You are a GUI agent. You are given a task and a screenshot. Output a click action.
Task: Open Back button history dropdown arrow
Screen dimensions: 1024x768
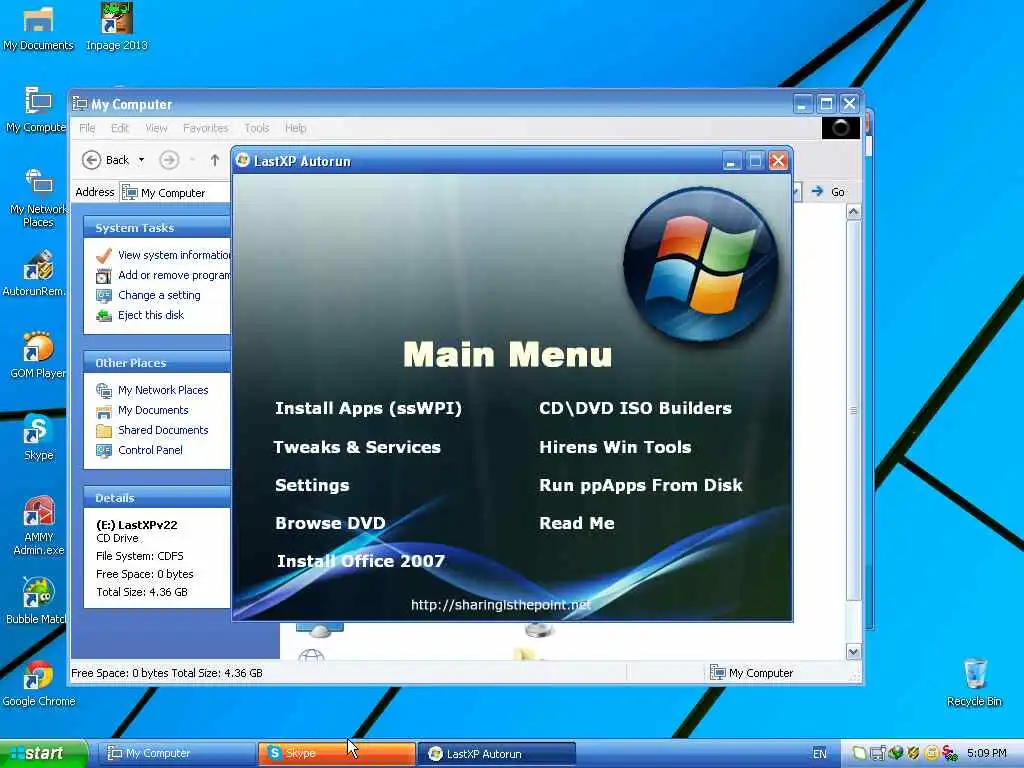tap(141, 160)
